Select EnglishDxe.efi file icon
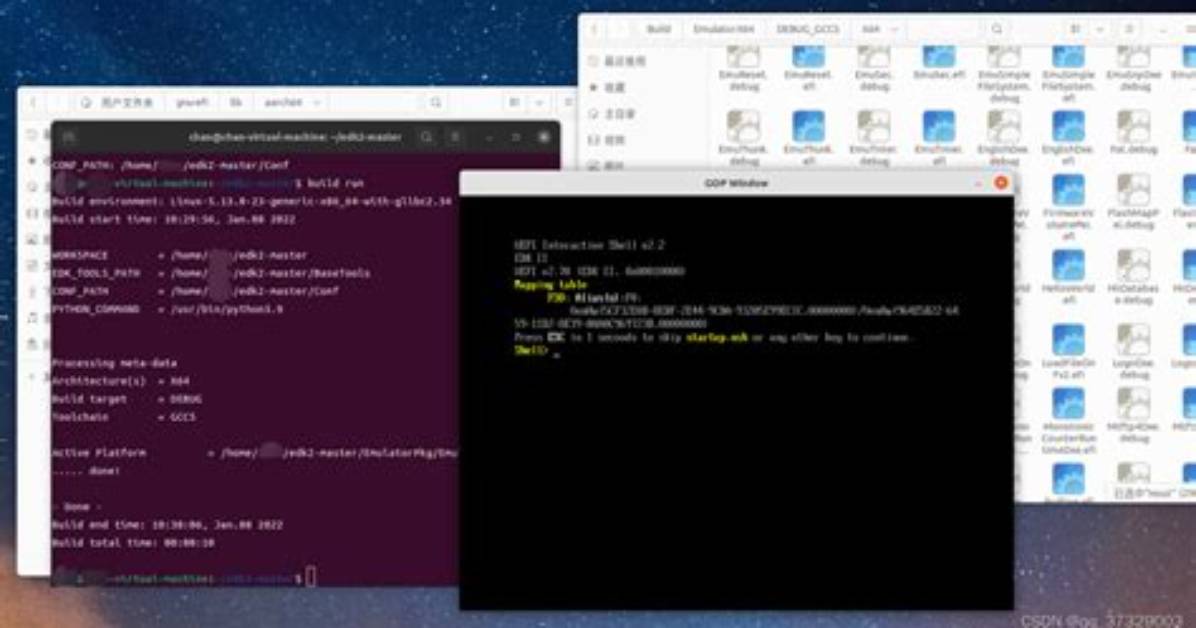The height and width of the screenshot is (628, 1196). coord(1068,126)
